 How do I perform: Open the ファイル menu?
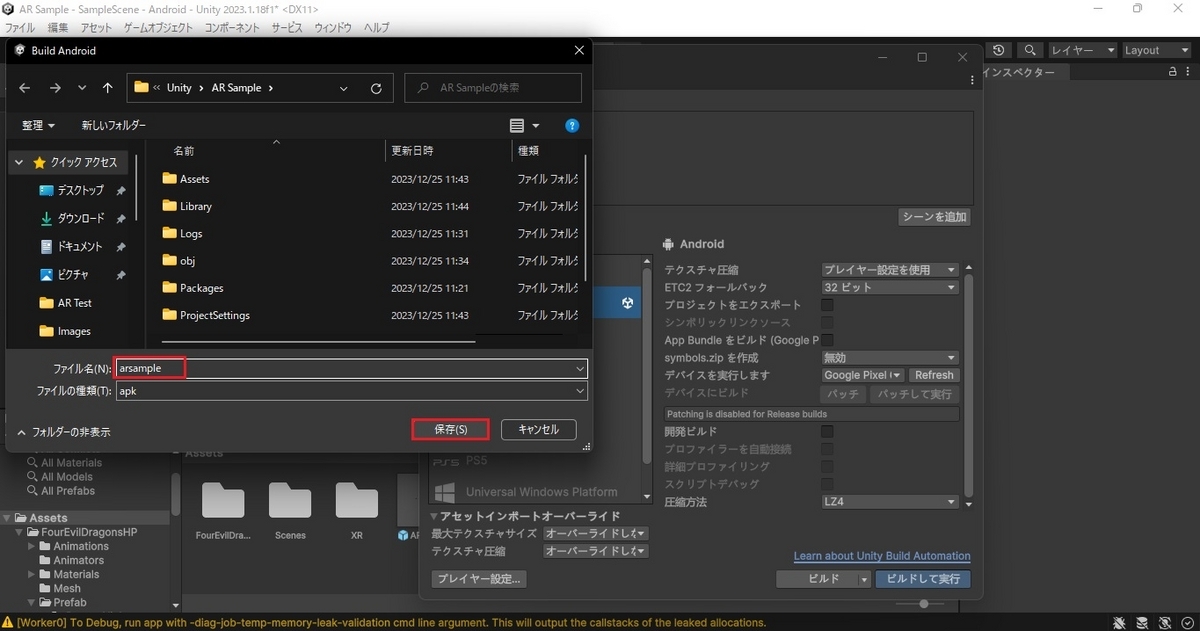coord(20,28)
